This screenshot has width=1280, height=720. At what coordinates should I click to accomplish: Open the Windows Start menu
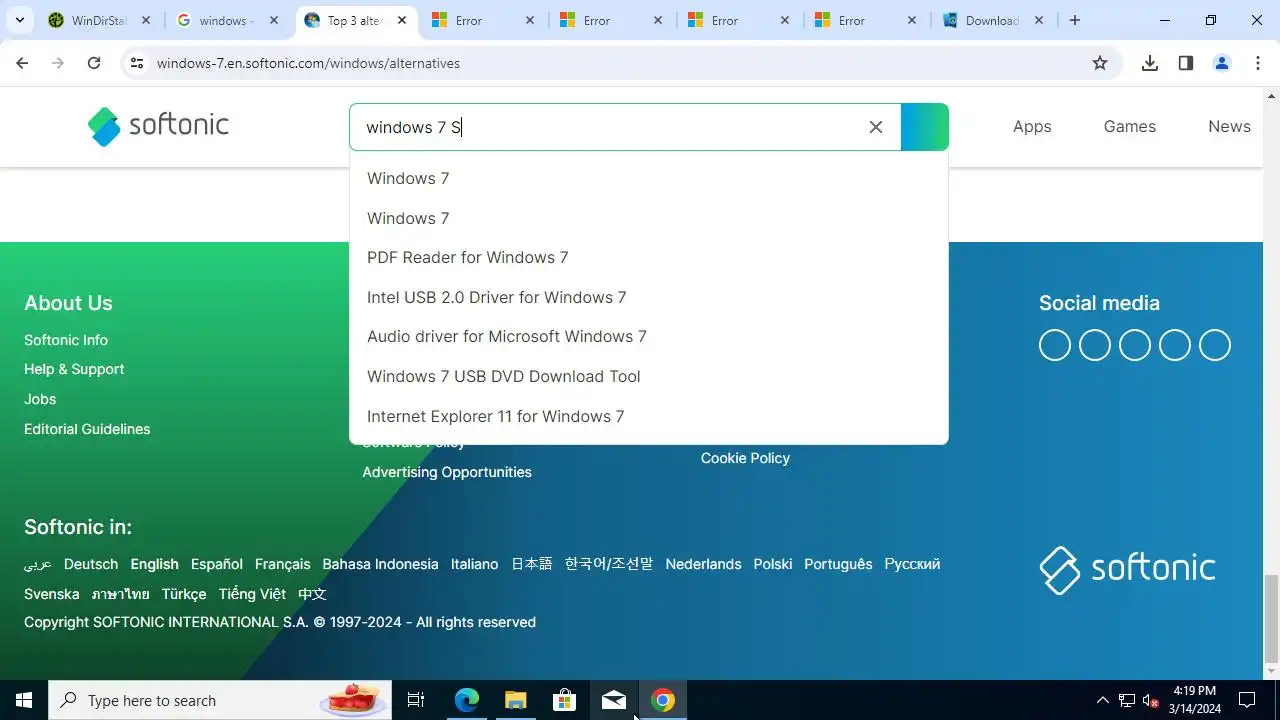point(24,700)
